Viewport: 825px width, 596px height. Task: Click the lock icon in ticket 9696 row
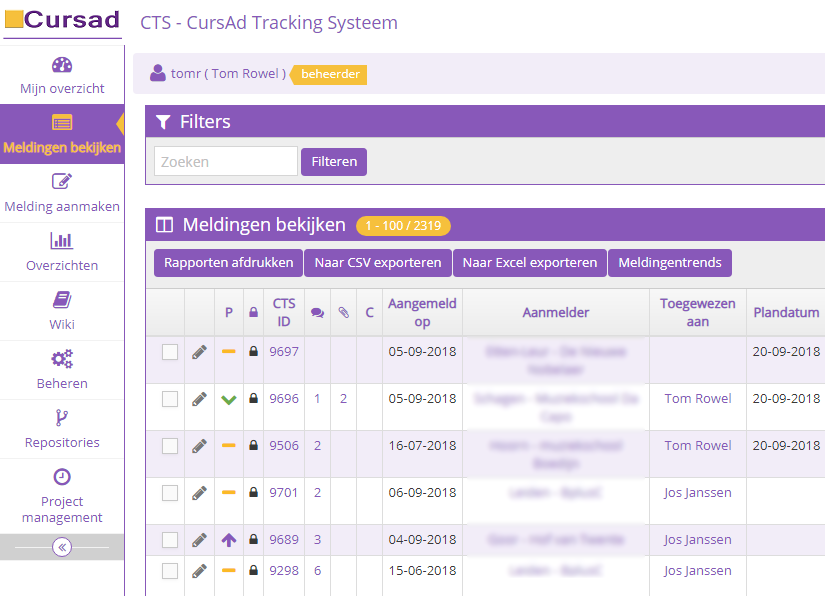click(x=253, y=399)
